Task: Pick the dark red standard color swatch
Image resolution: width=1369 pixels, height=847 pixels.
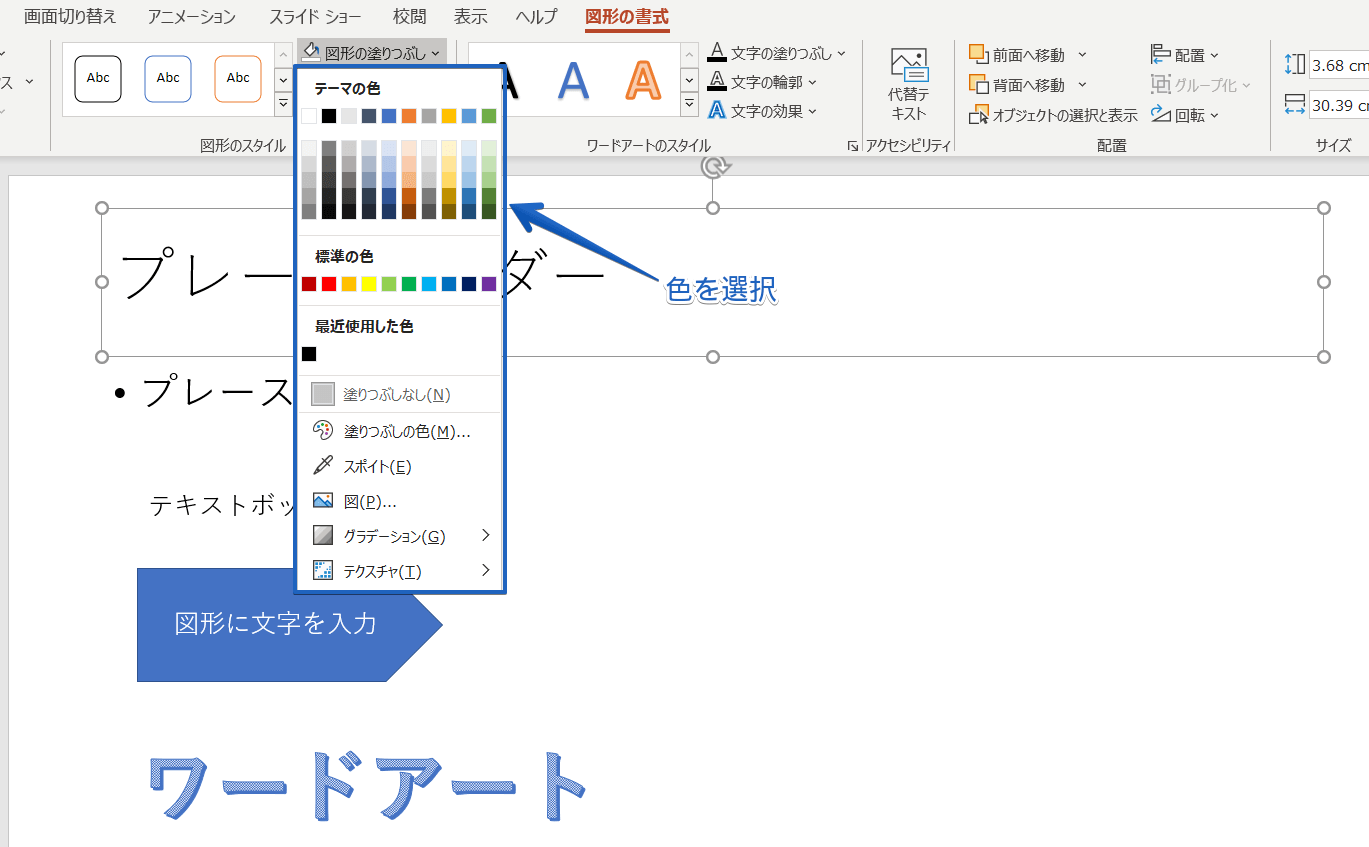Action: [309, 284]
